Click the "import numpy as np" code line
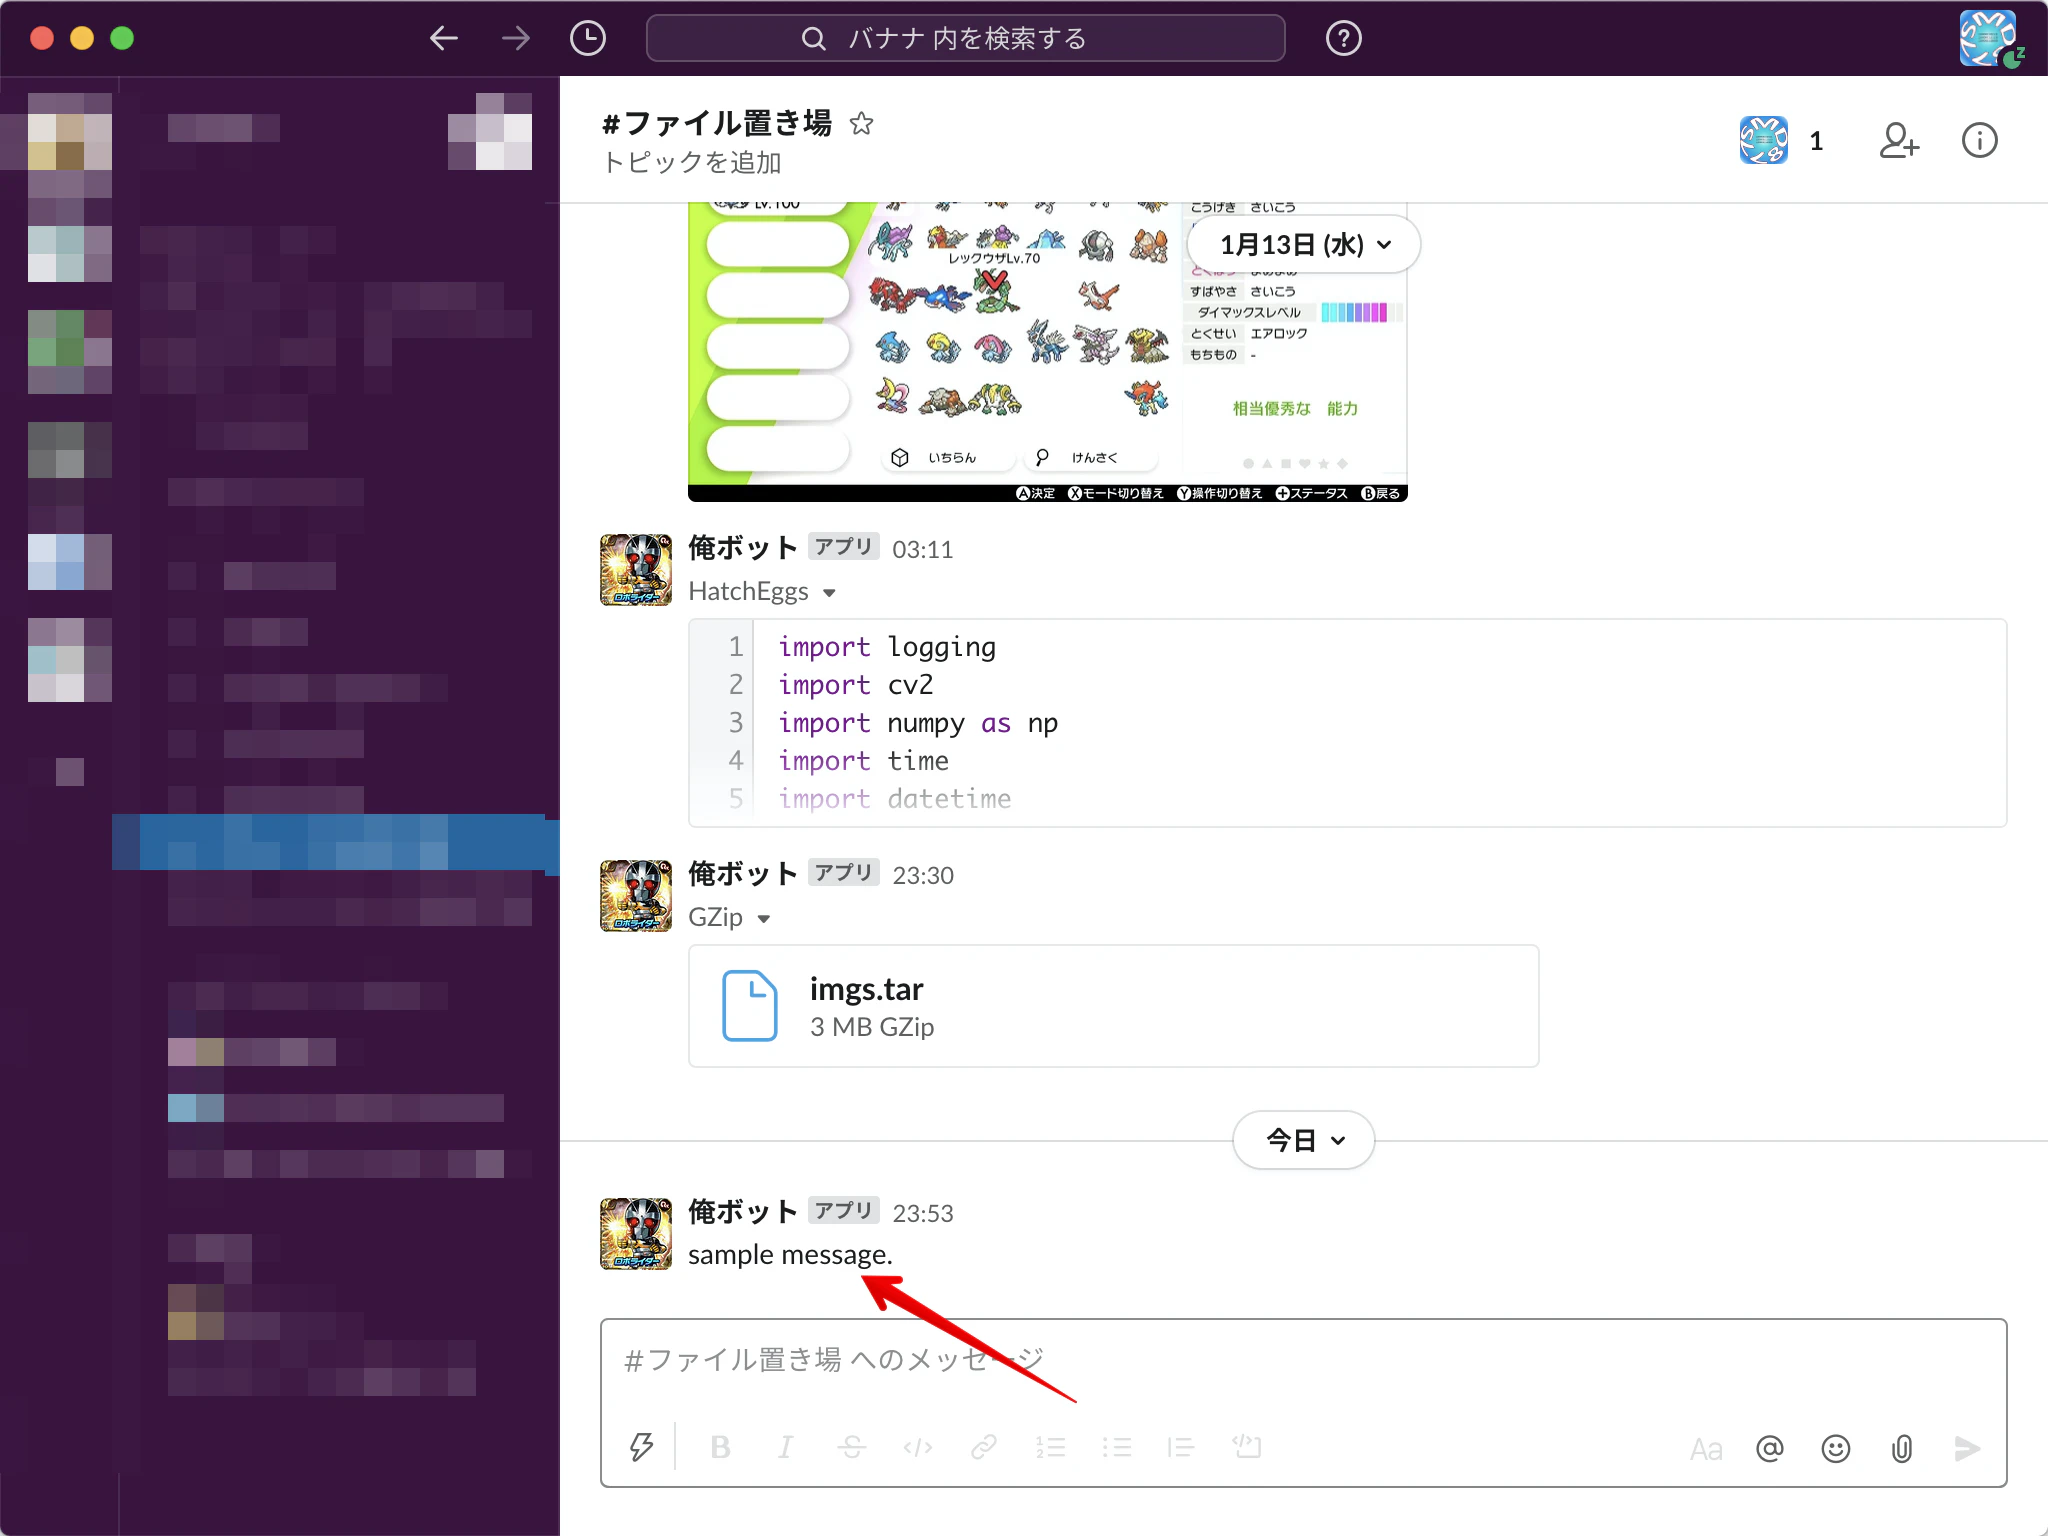This screenshot has width=2048, height=1536. point(918,723)
